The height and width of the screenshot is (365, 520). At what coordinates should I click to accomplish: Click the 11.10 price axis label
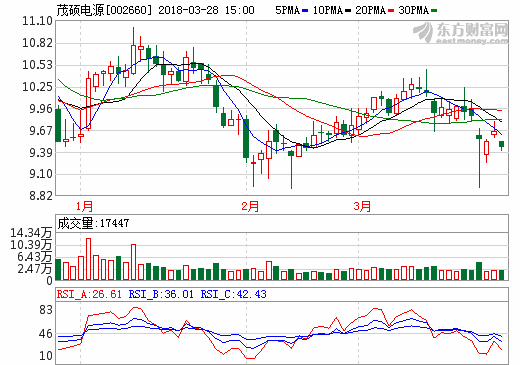pyautogui.click(x=37, y=21)
